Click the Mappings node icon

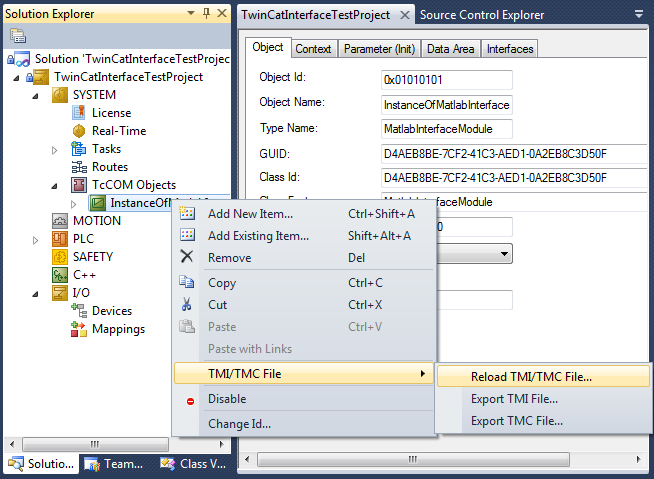tap(79, 329)
